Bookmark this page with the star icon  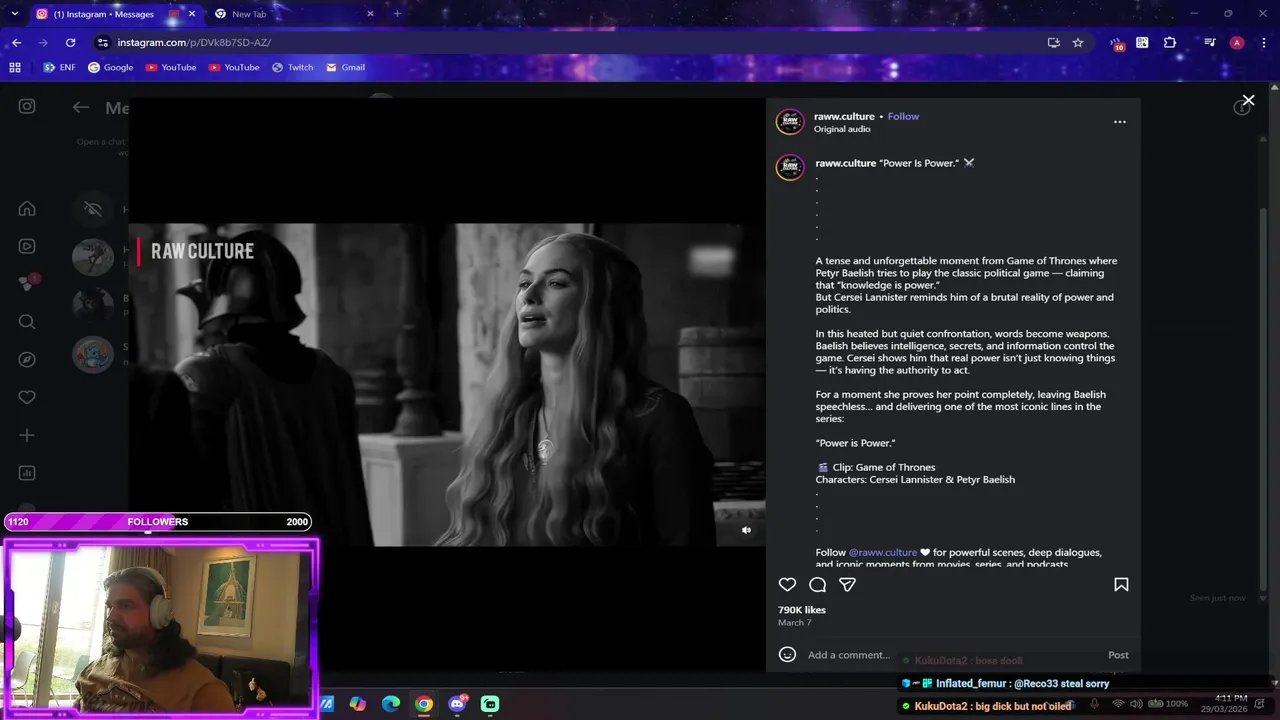pyautogui.click(x=1078, y=42)
